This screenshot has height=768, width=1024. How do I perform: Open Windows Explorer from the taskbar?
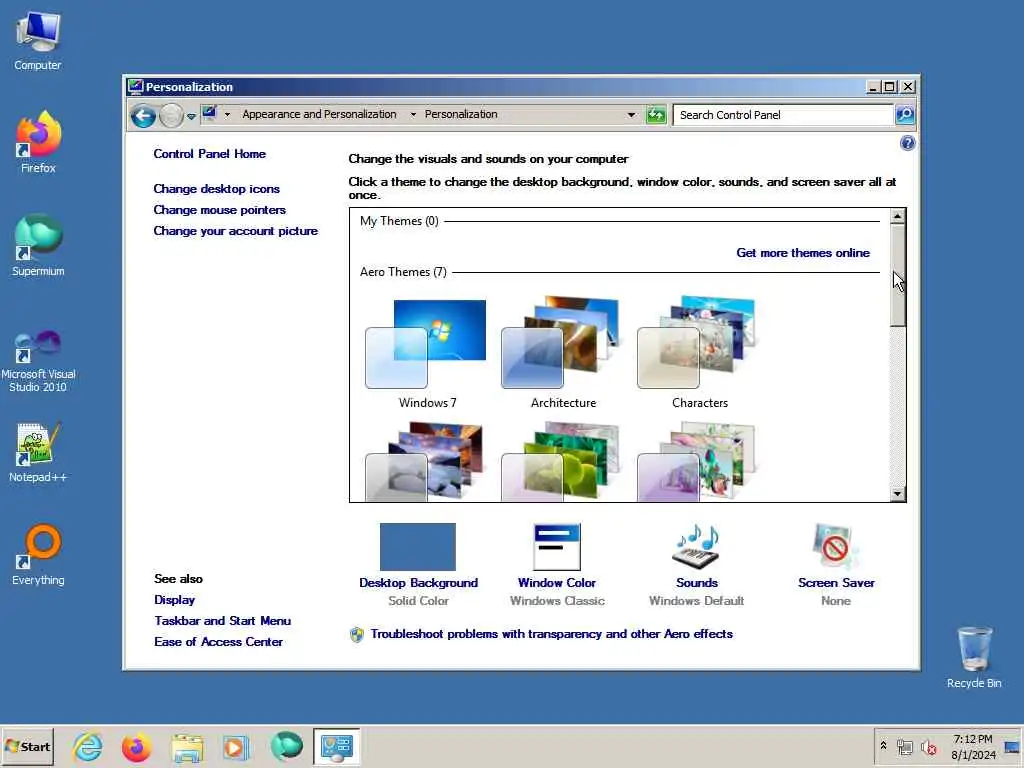pyautogui.click(x=187, y=746)
